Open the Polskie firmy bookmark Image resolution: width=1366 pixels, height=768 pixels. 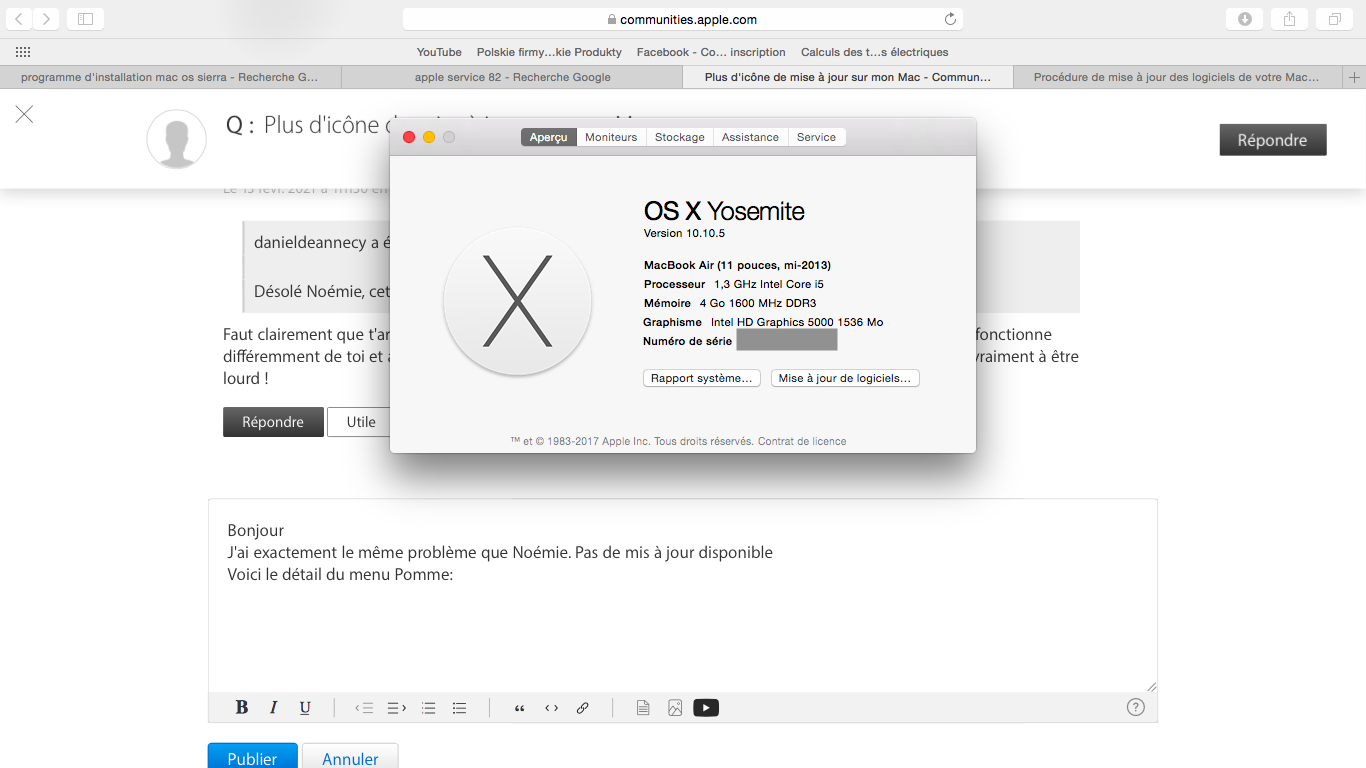pyautogui.click(x=549, y=52)
